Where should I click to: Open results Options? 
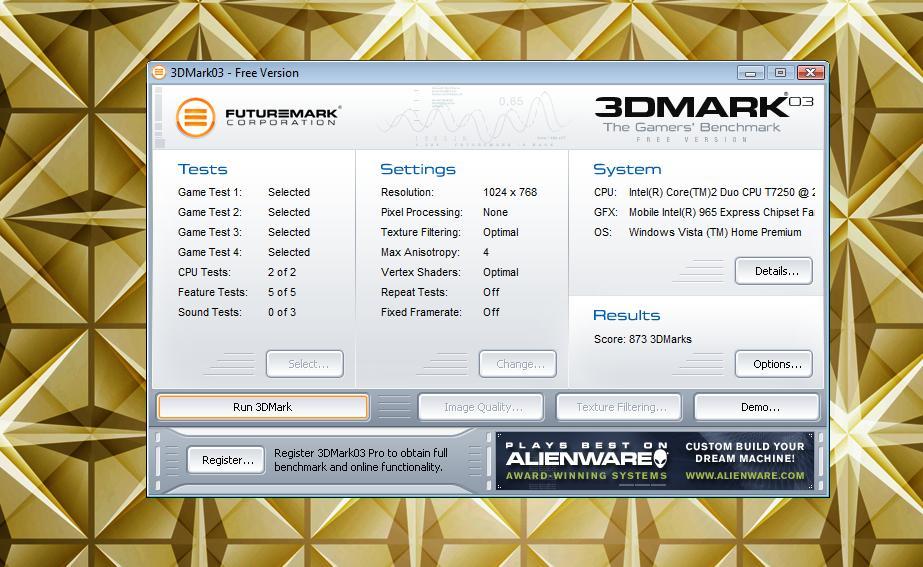773,364
